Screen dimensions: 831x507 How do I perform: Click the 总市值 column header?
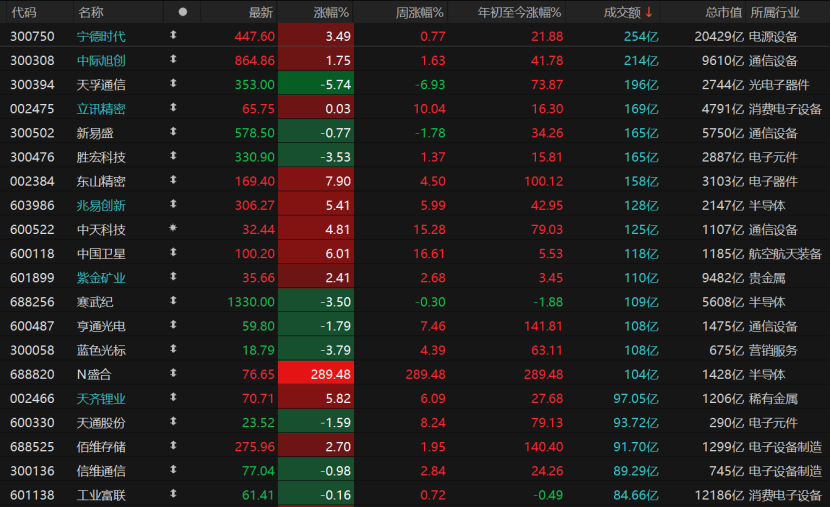point(723,12)
